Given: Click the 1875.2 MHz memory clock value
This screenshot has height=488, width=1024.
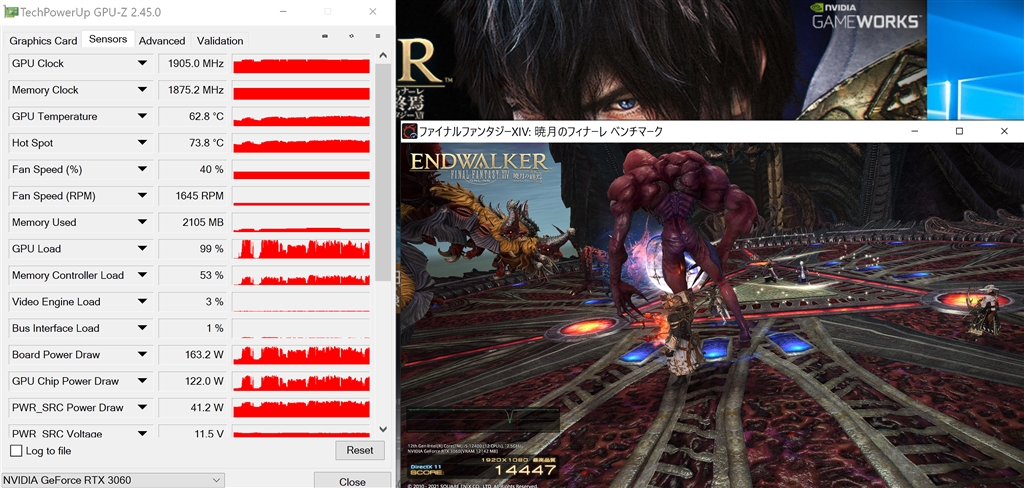Looking at the screenshot, I should (195, 90).
